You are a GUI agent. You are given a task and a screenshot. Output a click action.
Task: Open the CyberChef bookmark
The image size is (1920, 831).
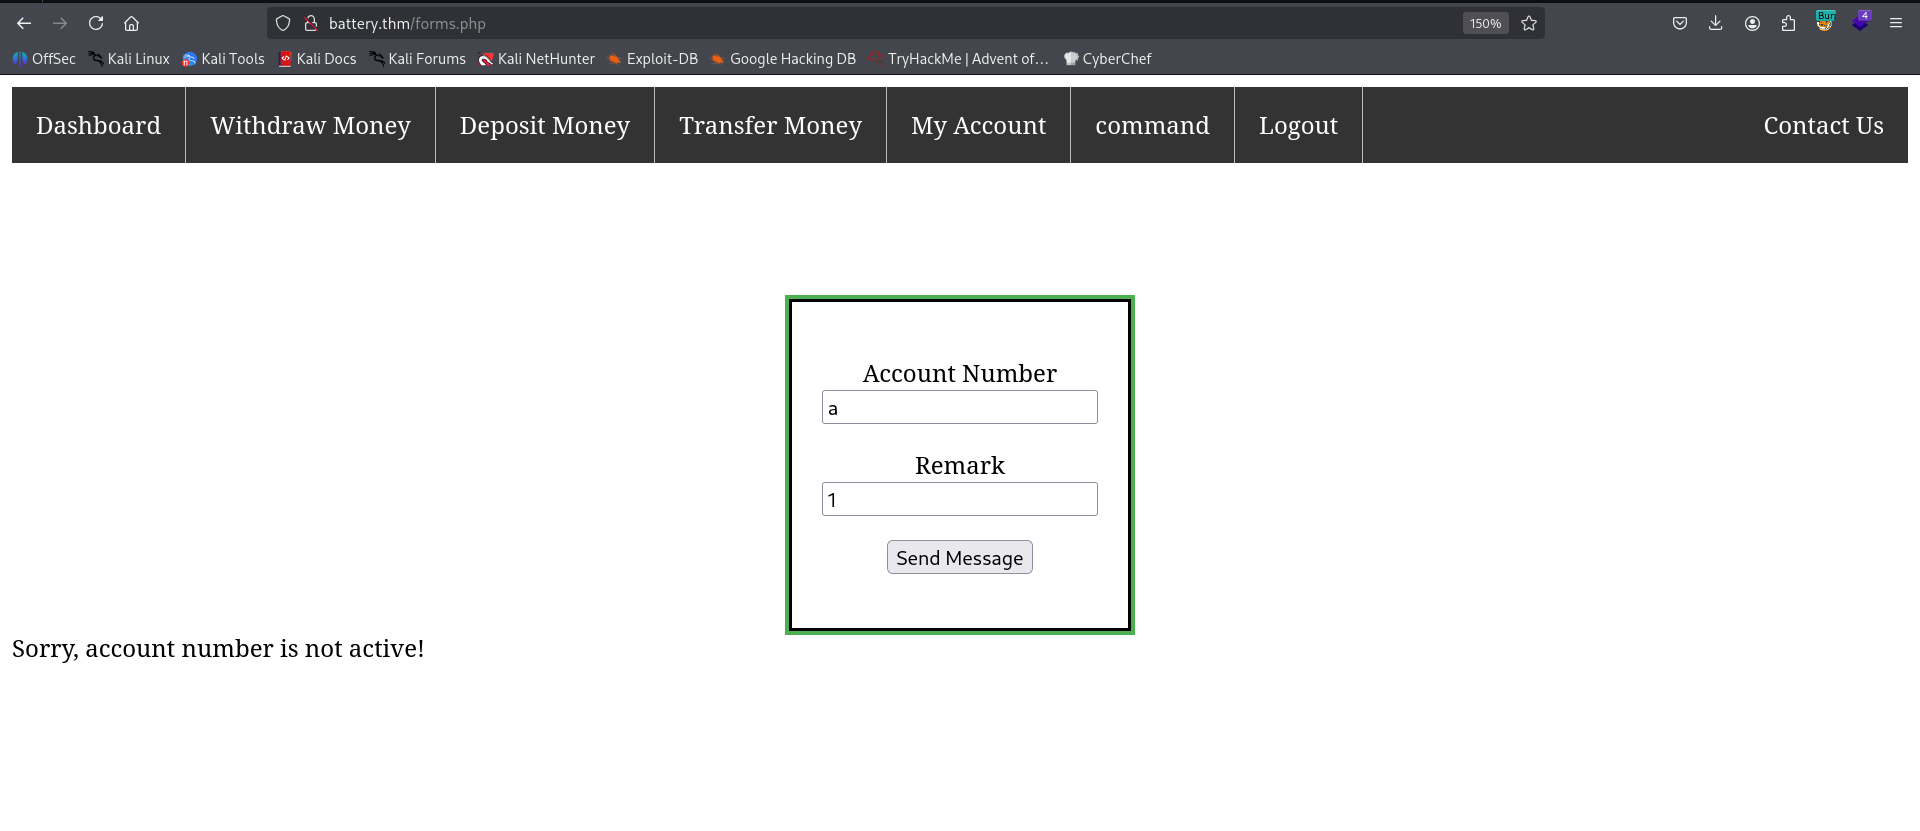pos(1107,59)
